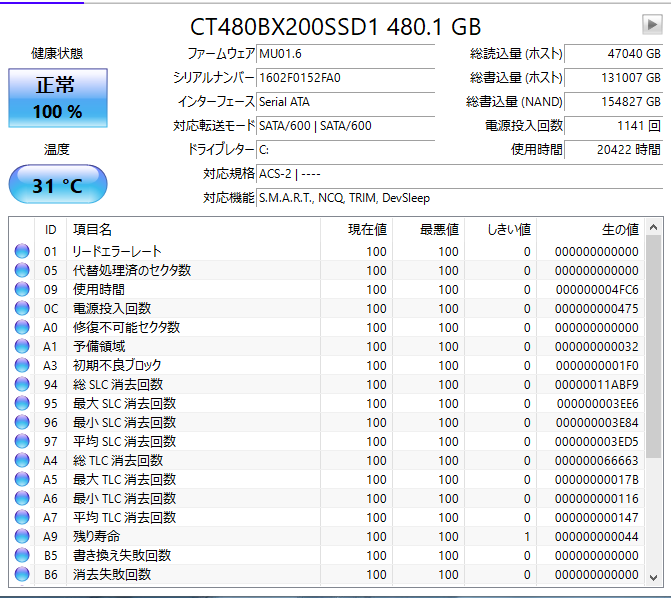Viewport: 671px width, 598px height.
Task: Click the 健康状態 label
Action: tap(57, 54)
